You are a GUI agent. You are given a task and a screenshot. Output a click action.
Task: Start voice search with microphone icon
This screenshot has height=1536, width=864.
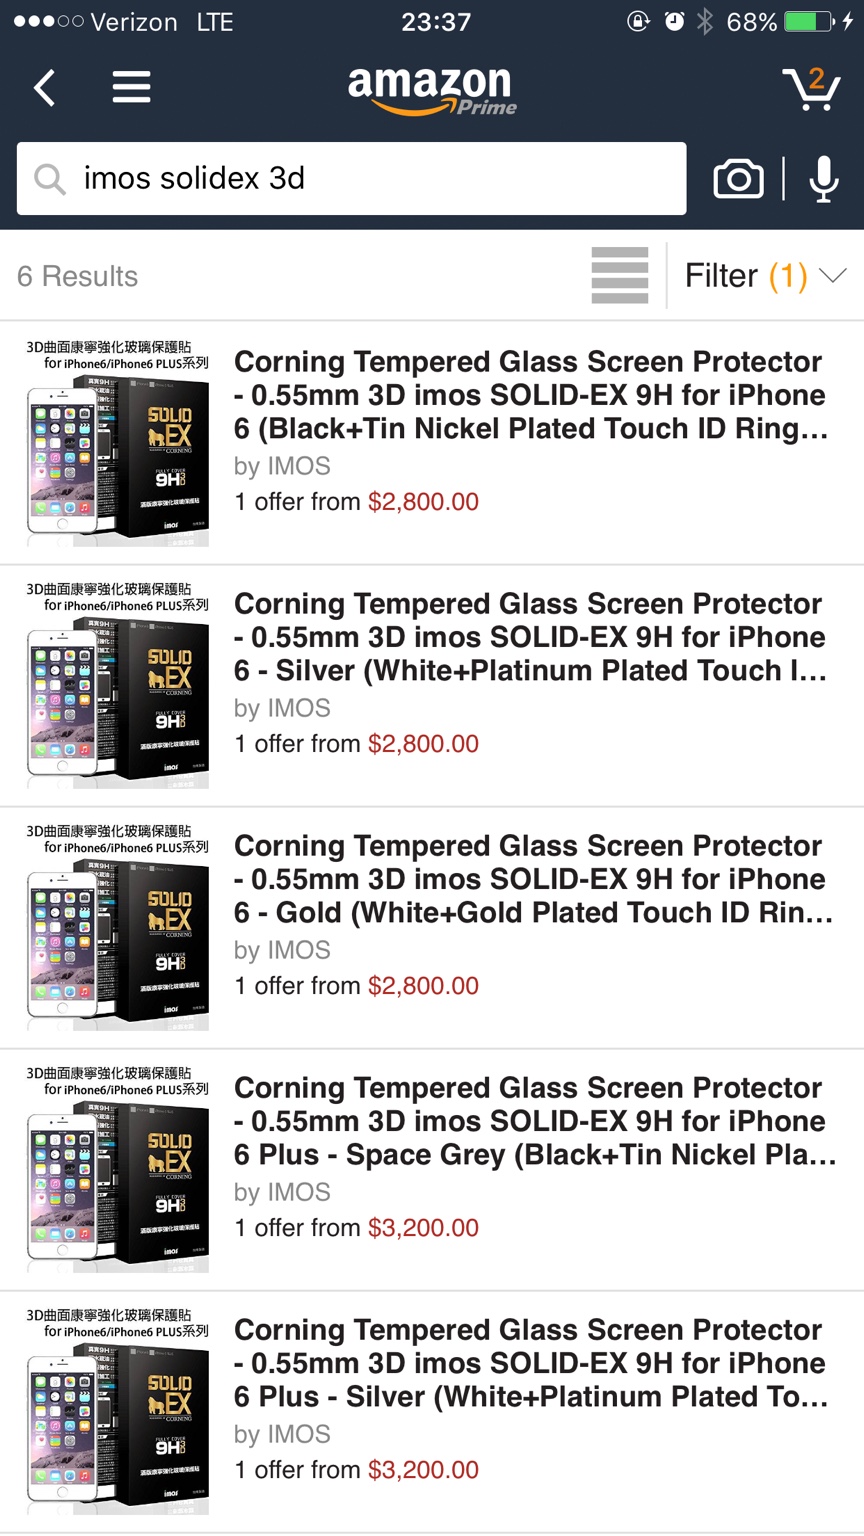point(824,179)
